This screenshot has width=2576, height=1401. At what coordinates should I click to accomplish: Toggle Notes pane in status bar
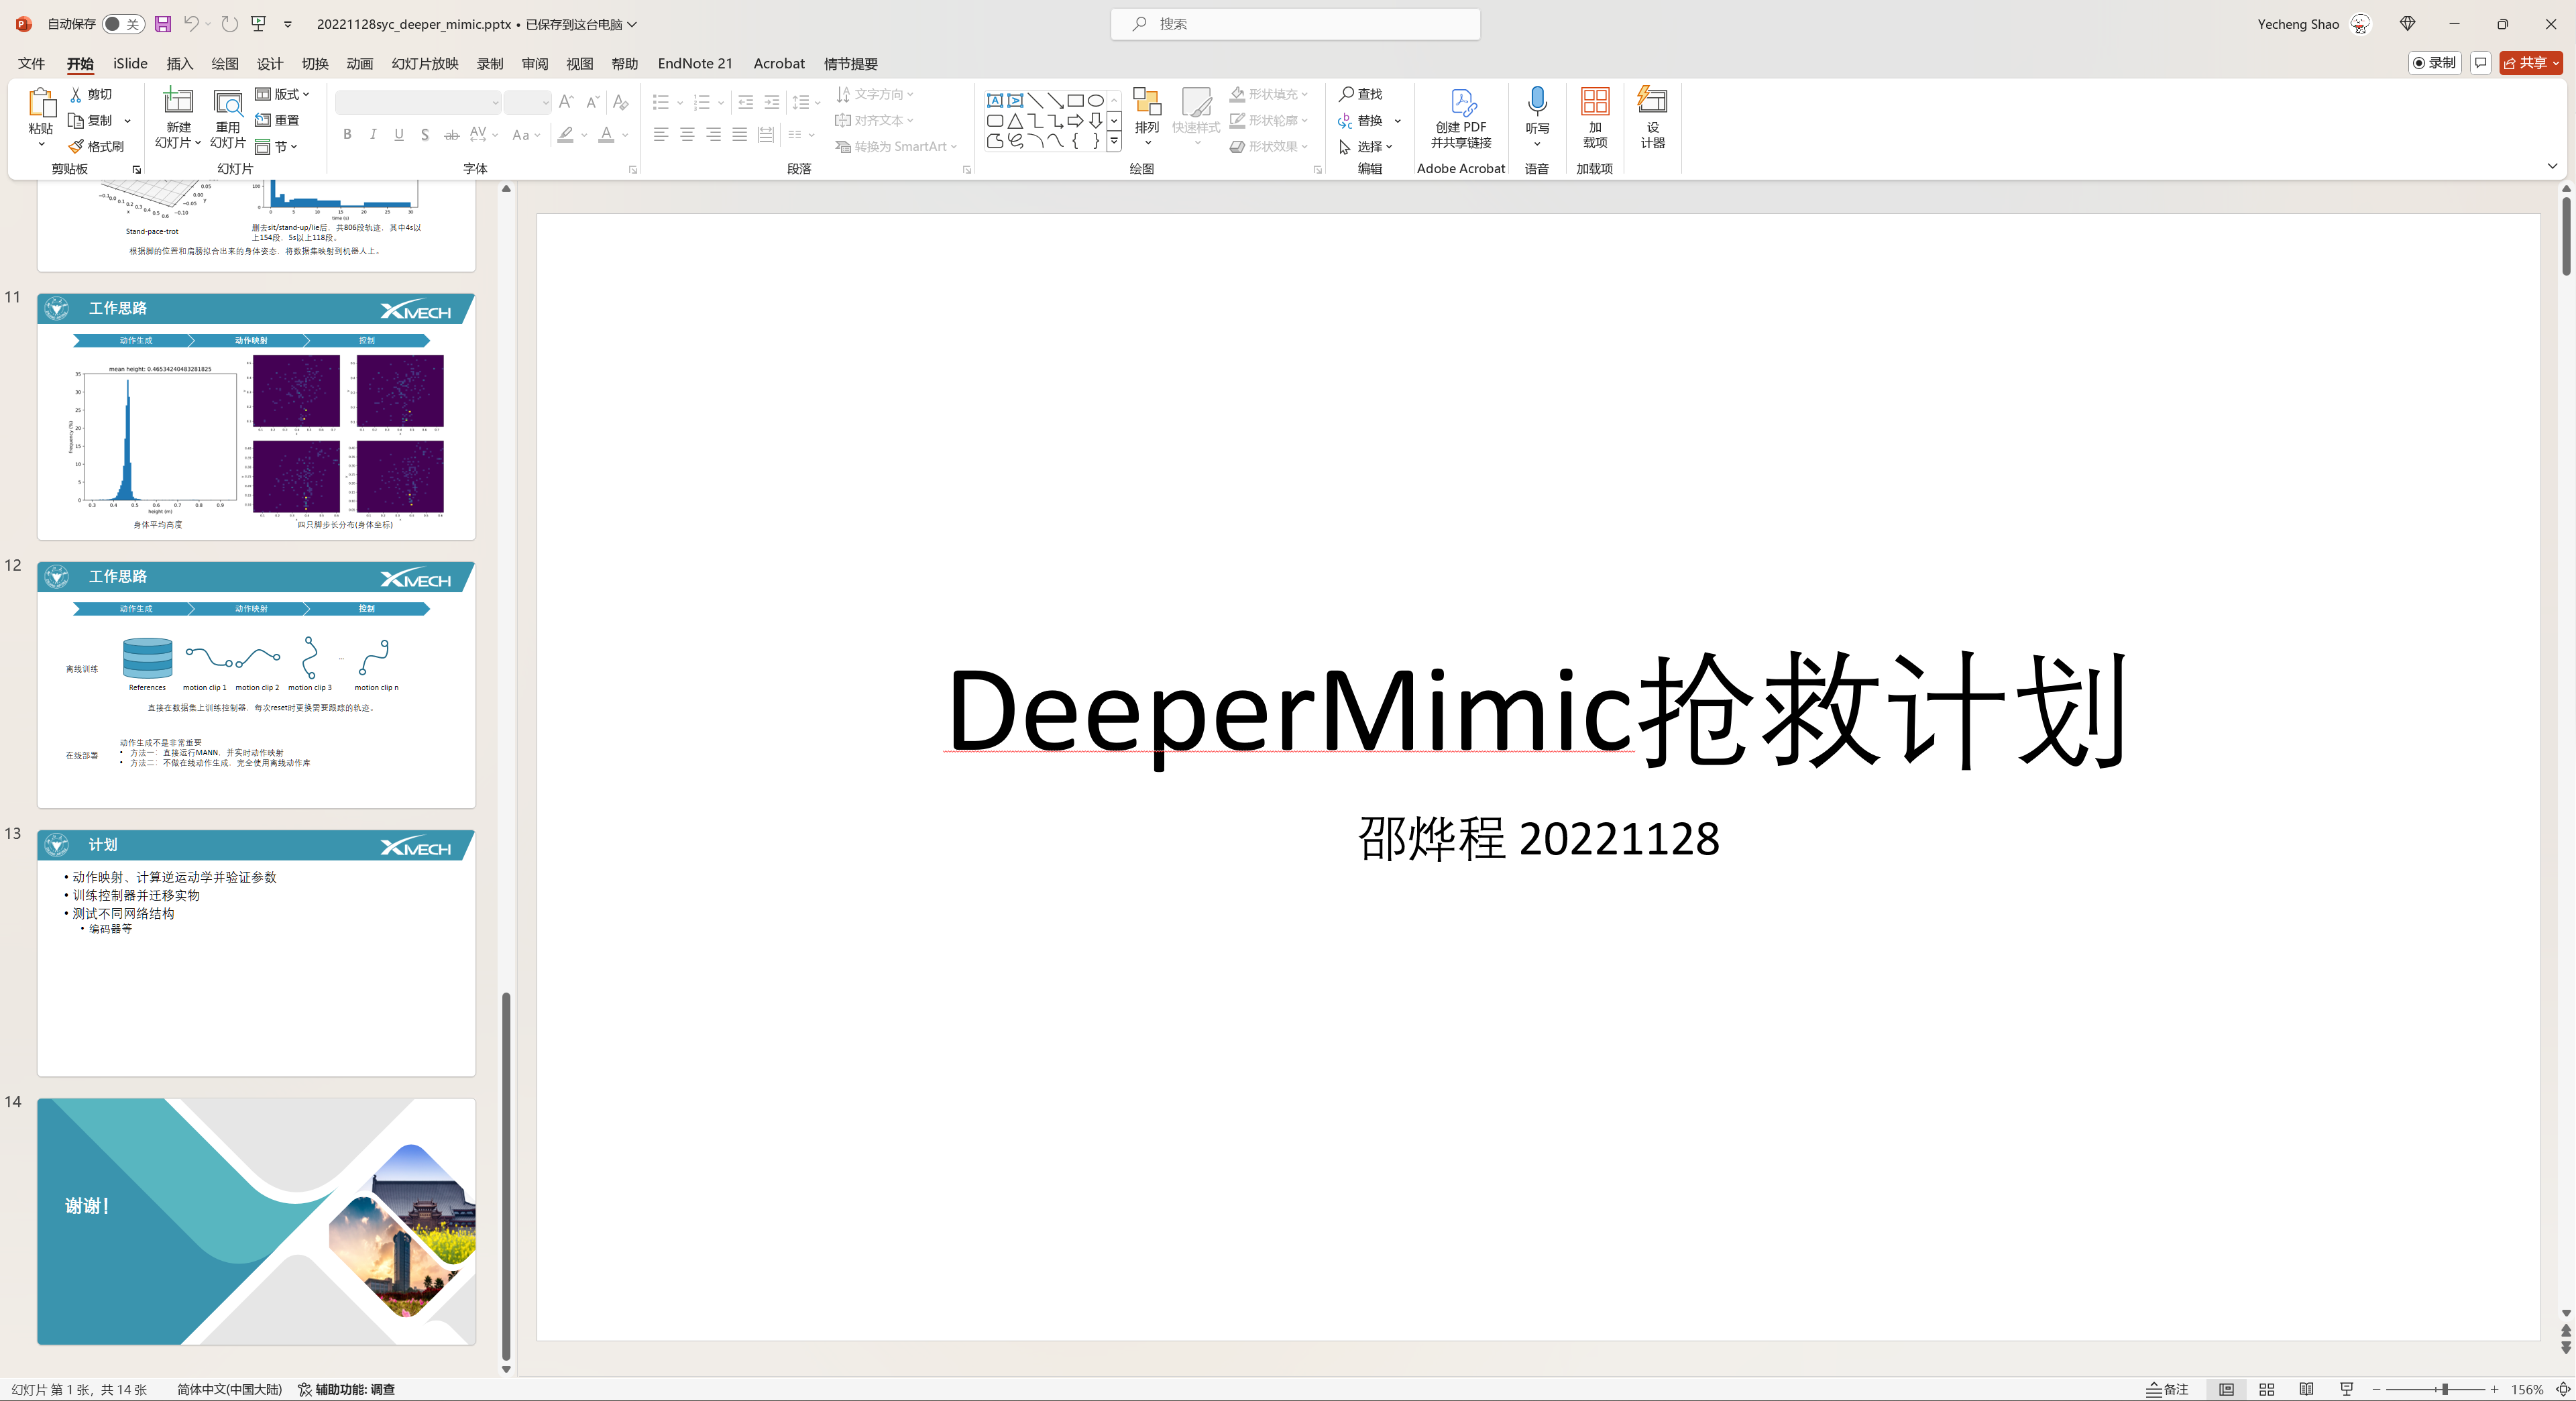[2168, 1389]
